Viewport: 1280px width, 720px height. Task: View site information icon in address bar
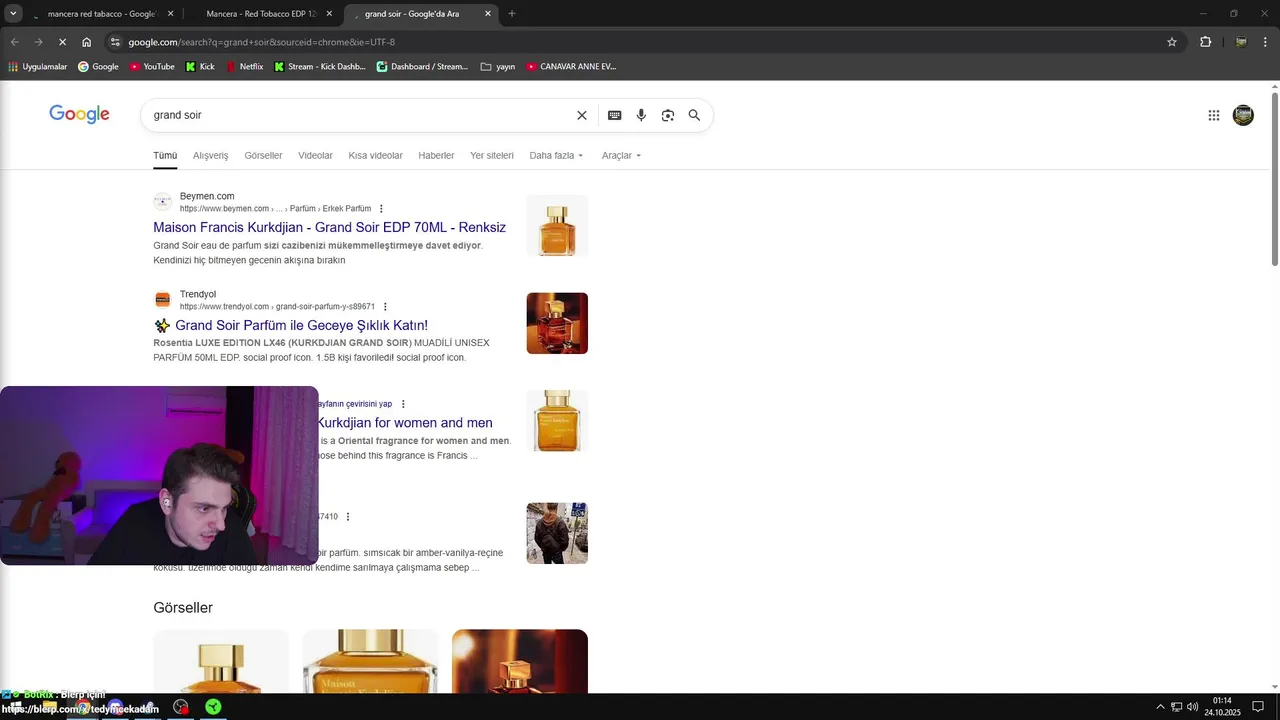pos(116,42)
